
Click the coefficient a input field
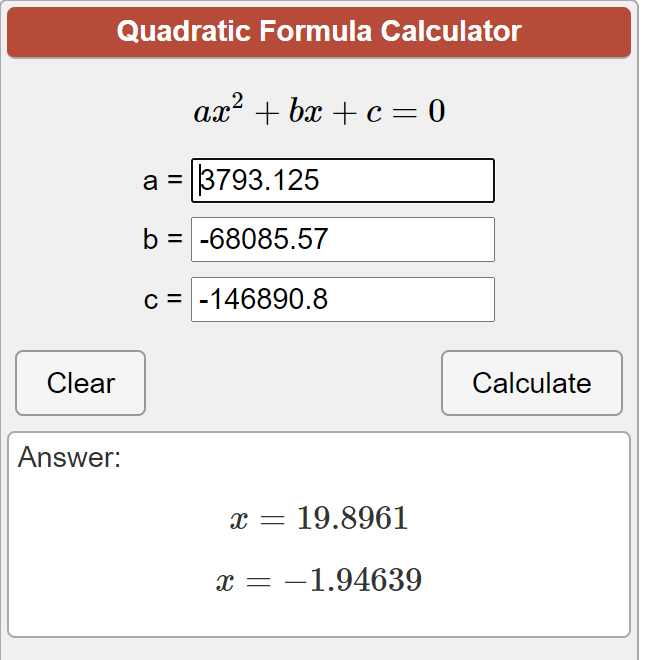(343, 180)
